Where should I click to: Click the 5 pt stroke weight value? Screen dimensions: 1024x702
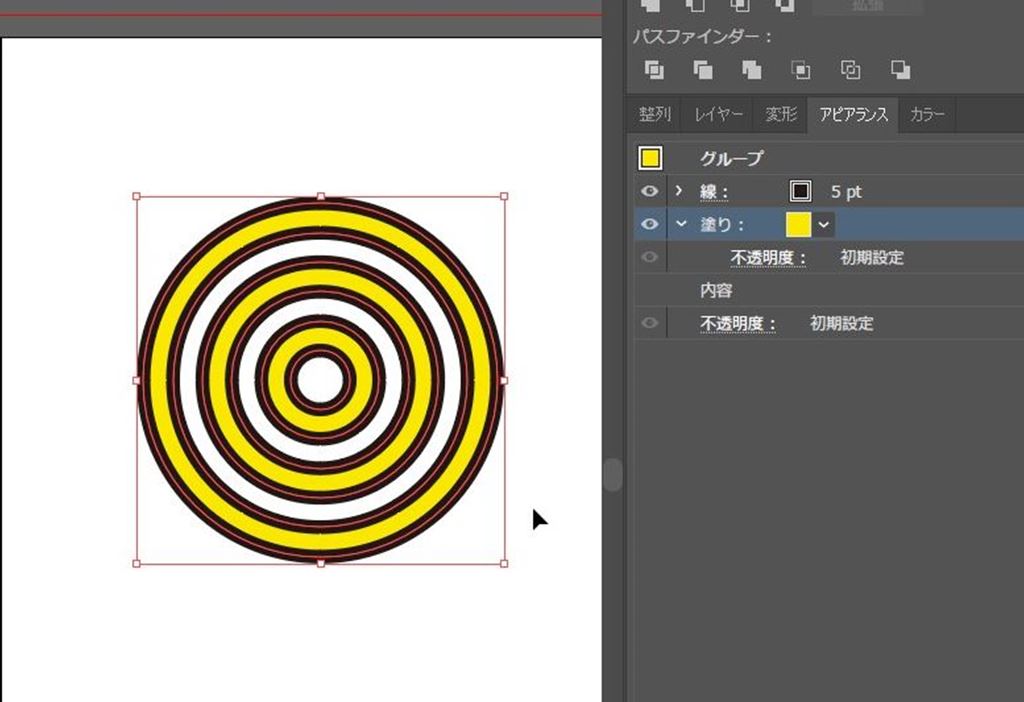846,191
